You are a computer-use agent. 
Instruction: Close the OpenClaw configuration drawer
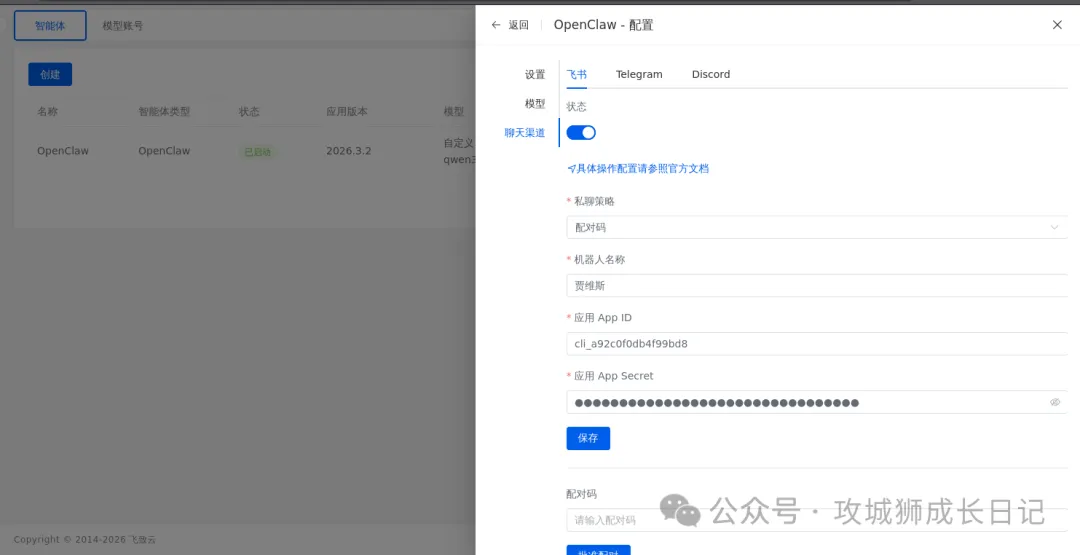tap(1057, 25)
